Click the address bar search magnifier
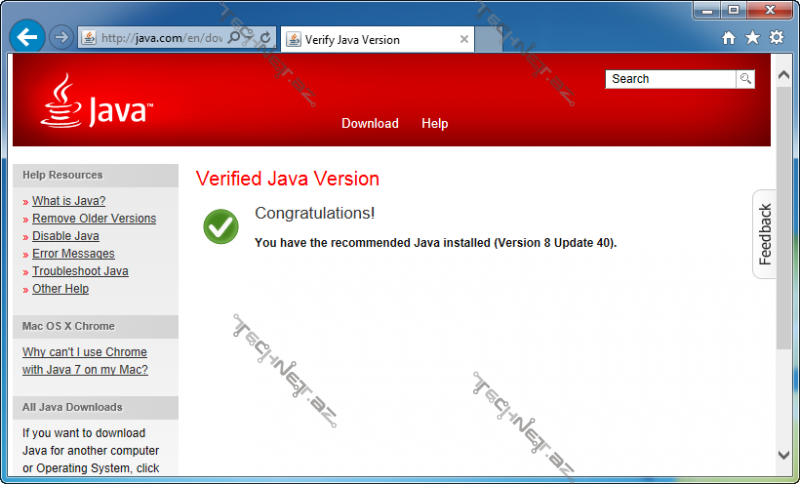The image size is (800, 484). tap(234, 37)
